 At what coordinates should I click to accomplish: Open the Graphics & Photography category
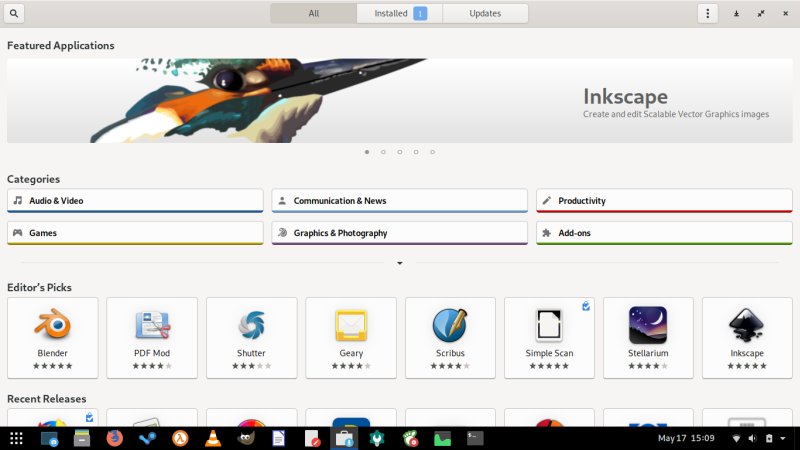coord(399,233)
